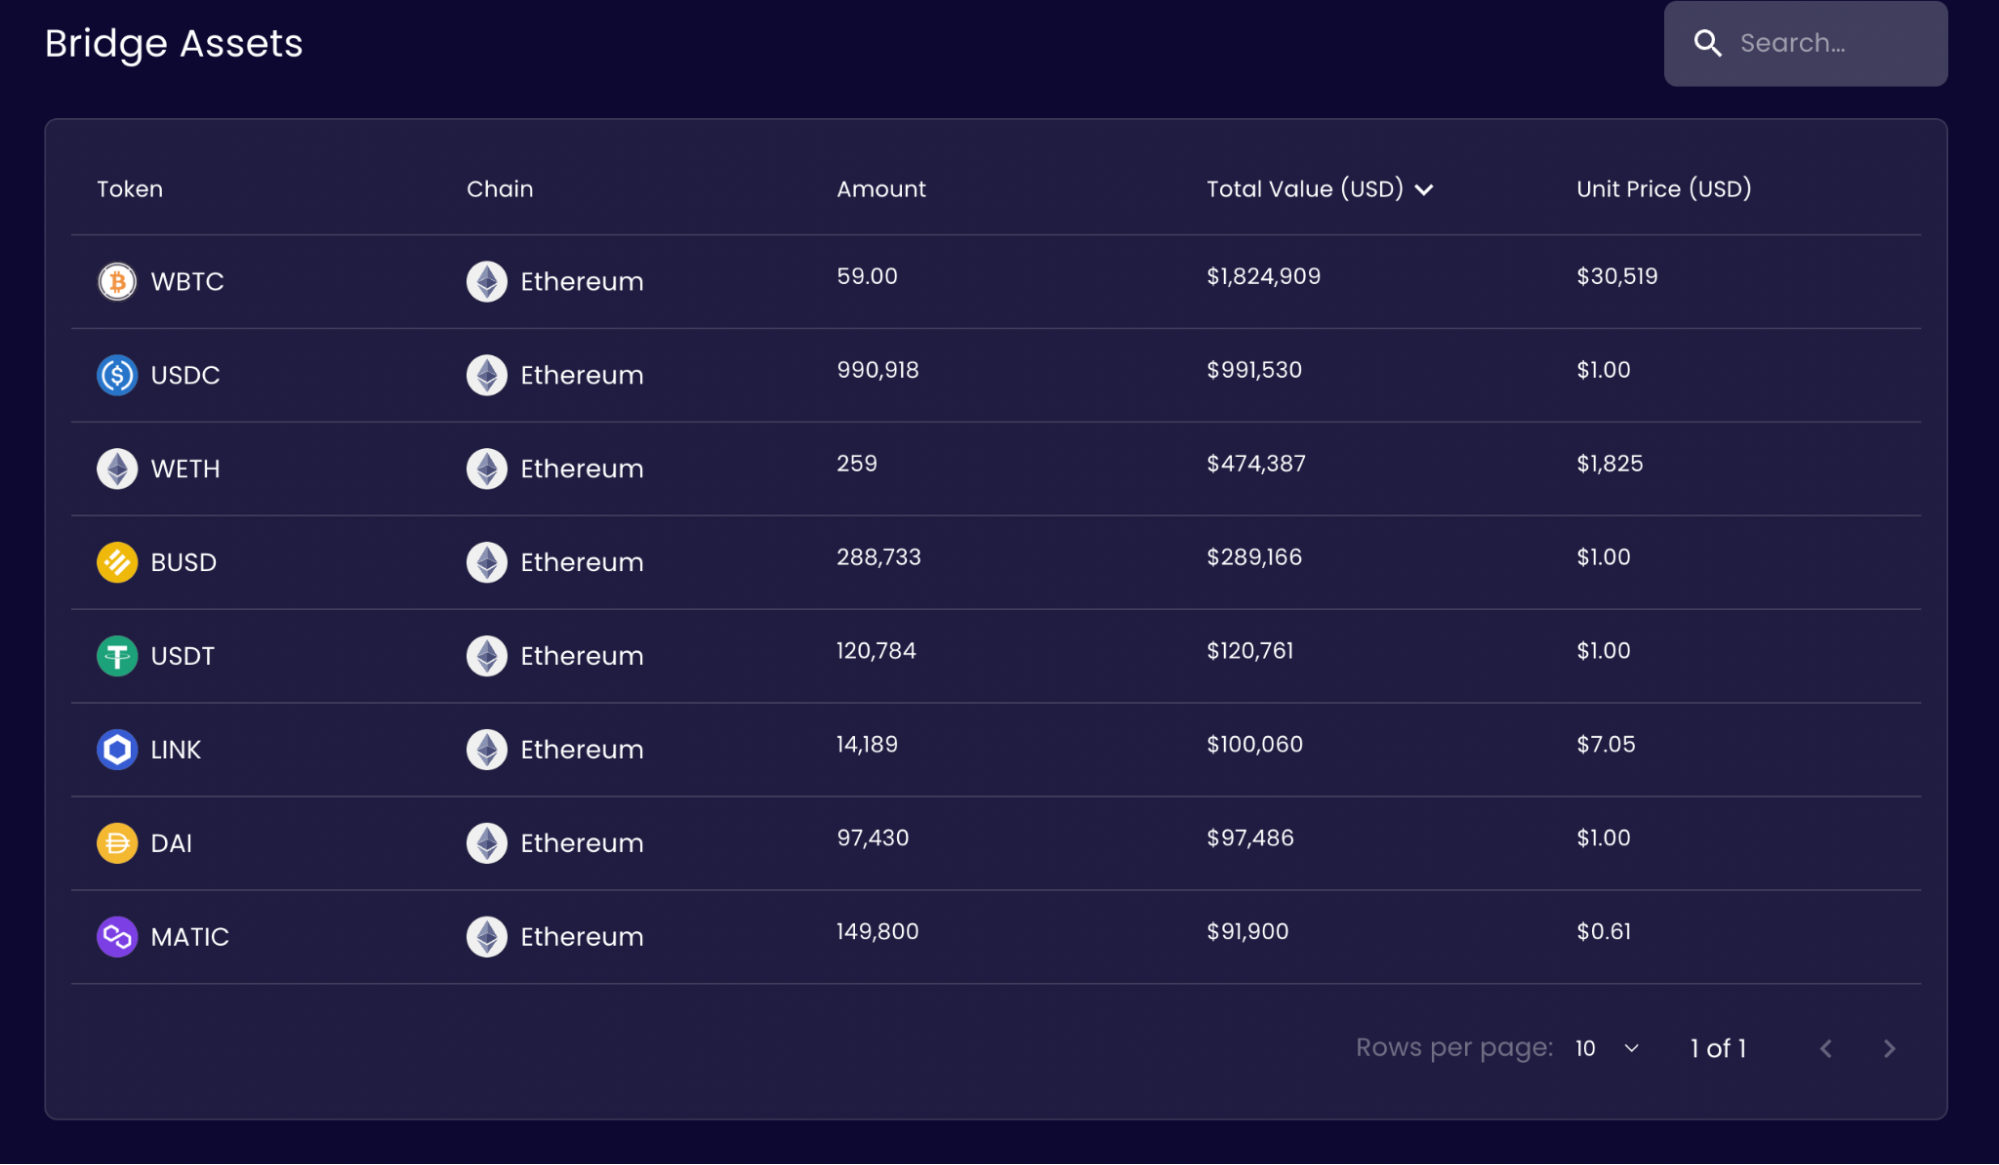
Task: Sort by Unit Price (USD) header
Action: [1664, 189]
